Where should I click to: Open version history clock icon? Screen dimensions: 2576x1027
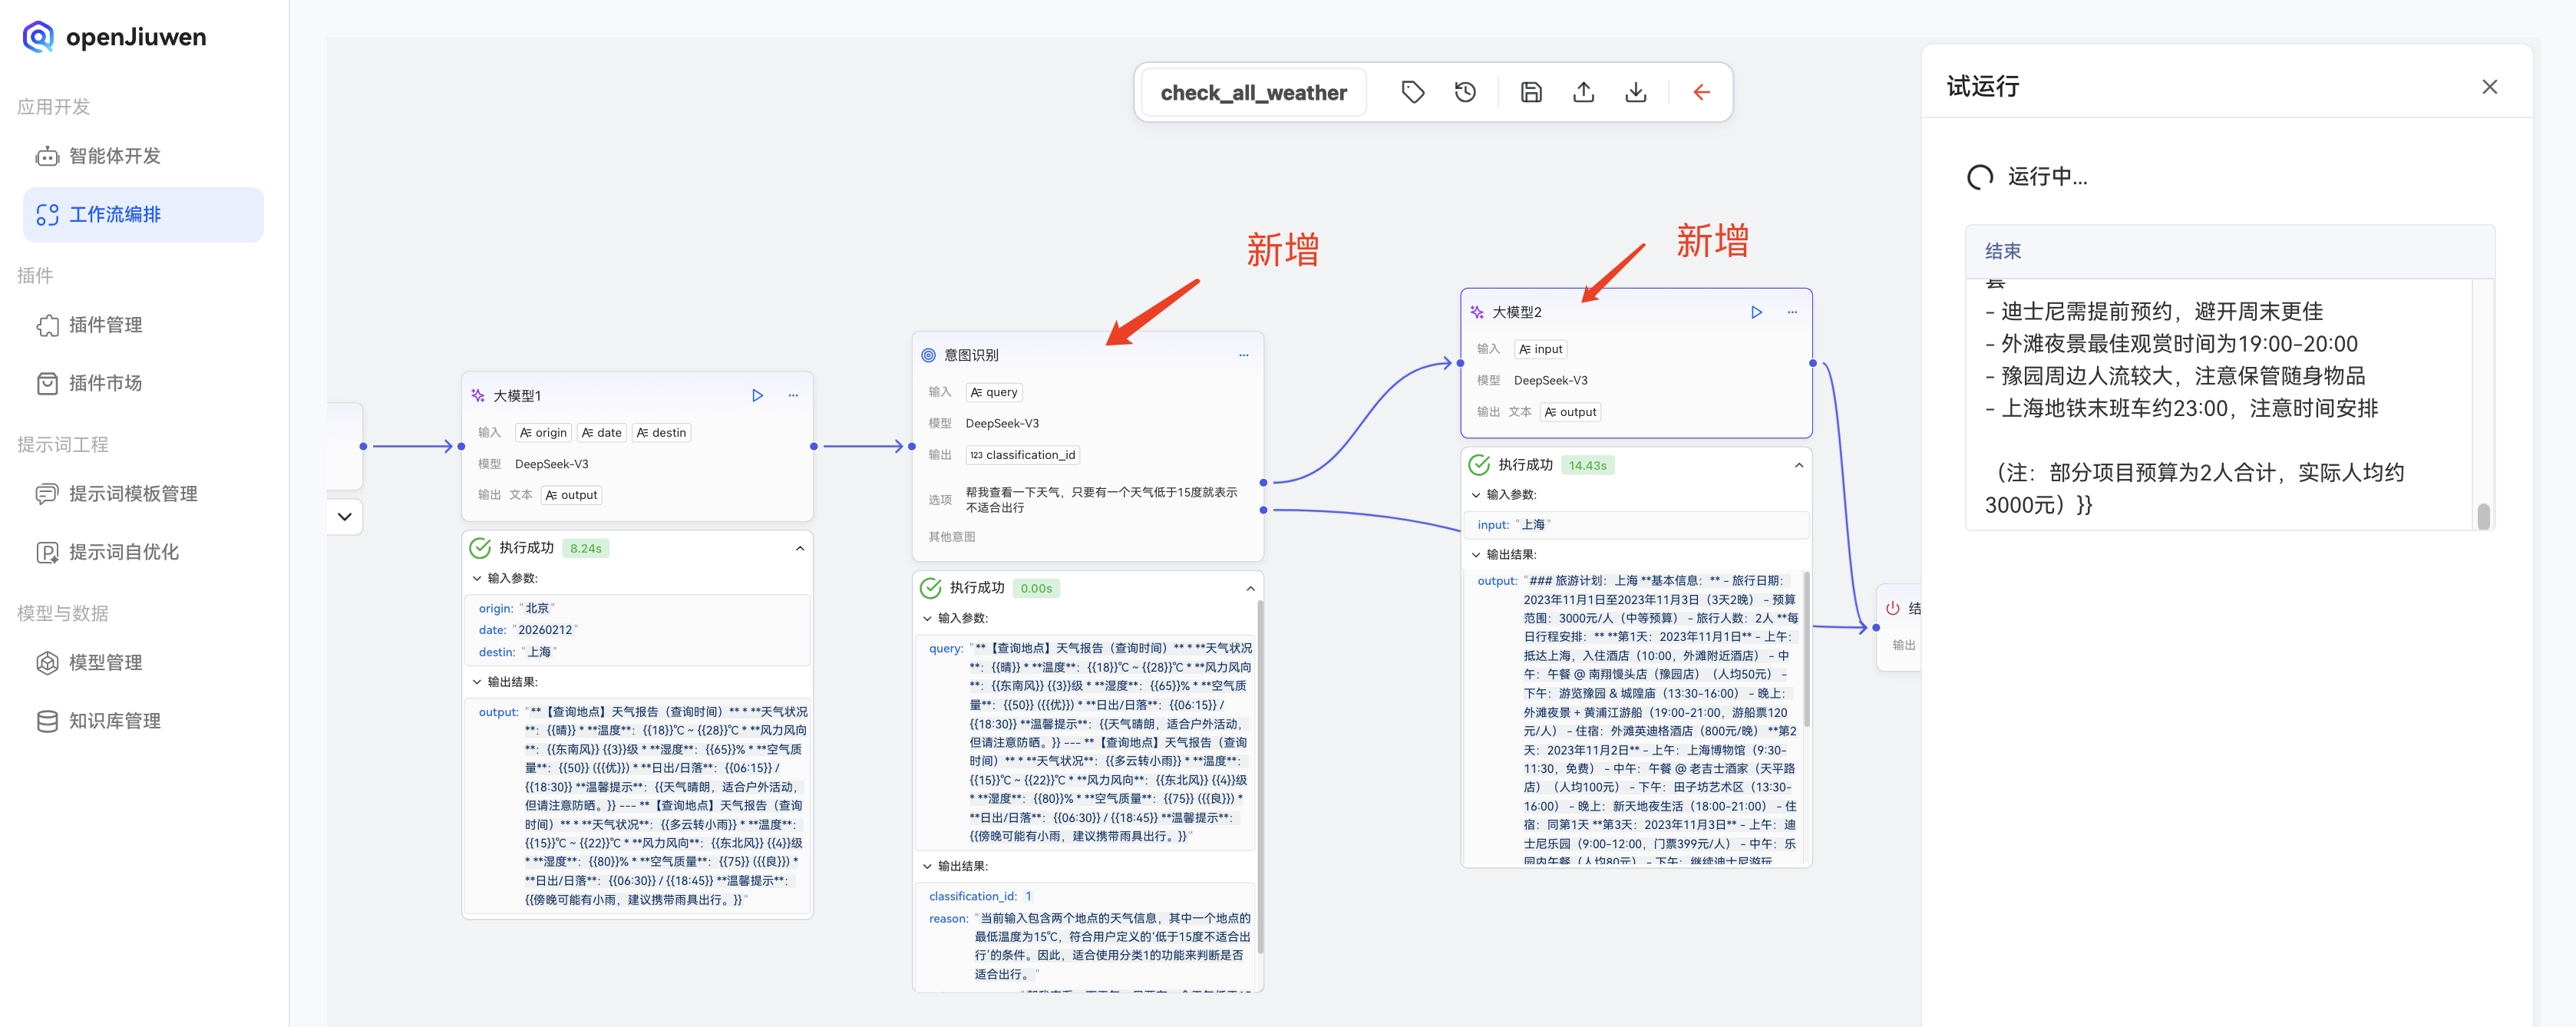point(1465,93)
